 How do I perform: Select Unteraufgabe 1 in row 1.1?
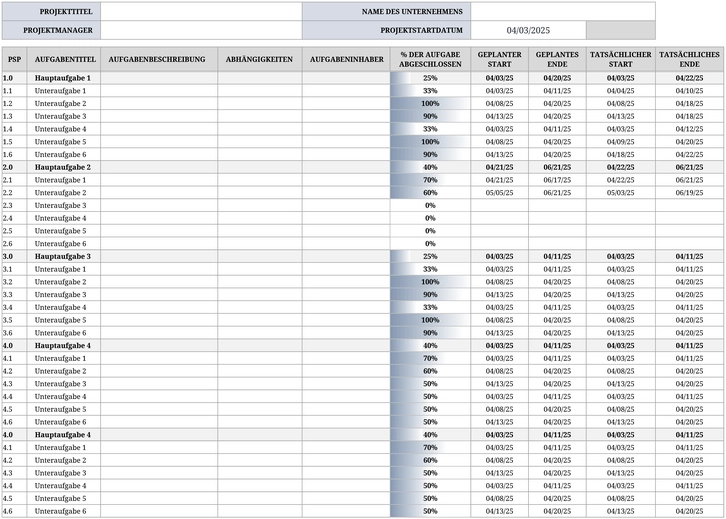click(x=64, y=91)
